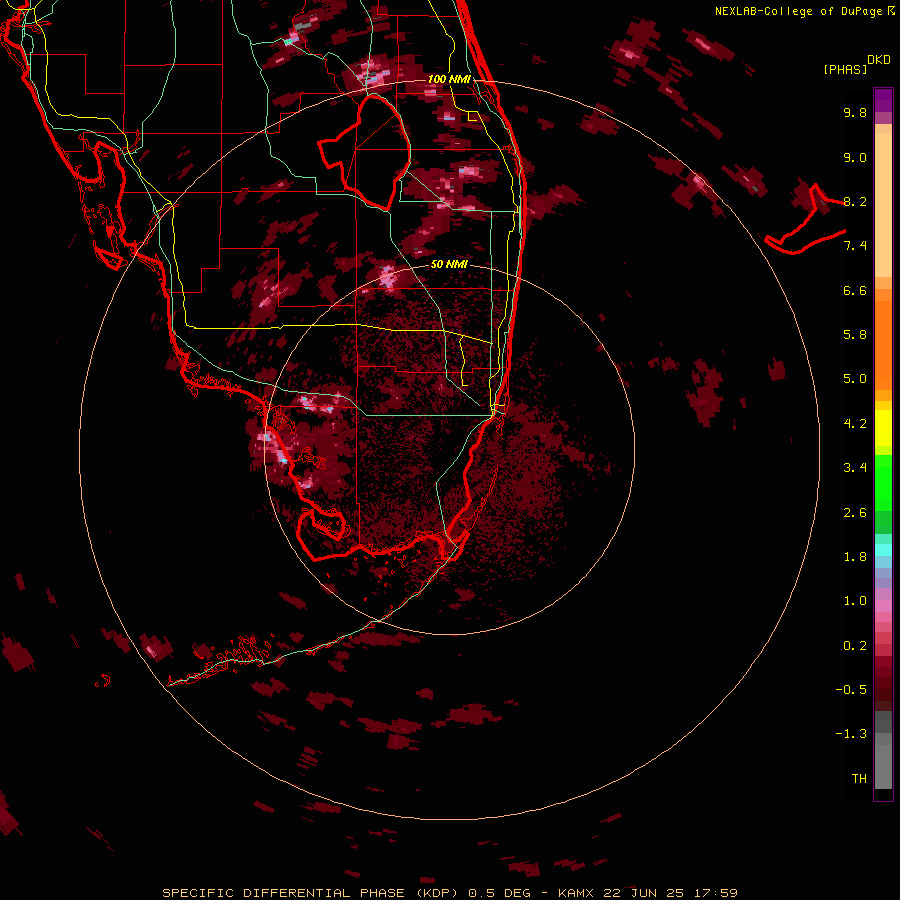
Task: Click the 9.8 scale value
Action: (x=855, y=112)
